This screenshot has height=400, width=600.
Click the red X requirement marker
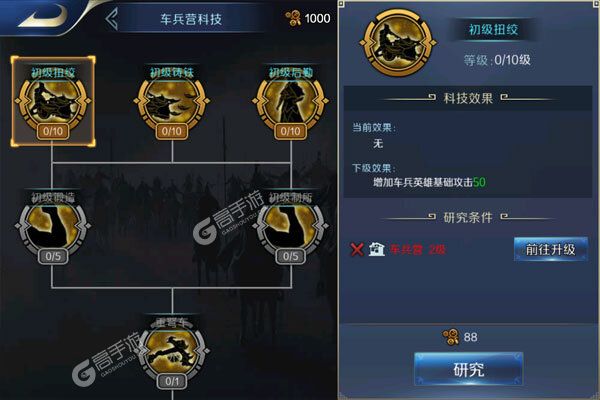pos(357,250)
